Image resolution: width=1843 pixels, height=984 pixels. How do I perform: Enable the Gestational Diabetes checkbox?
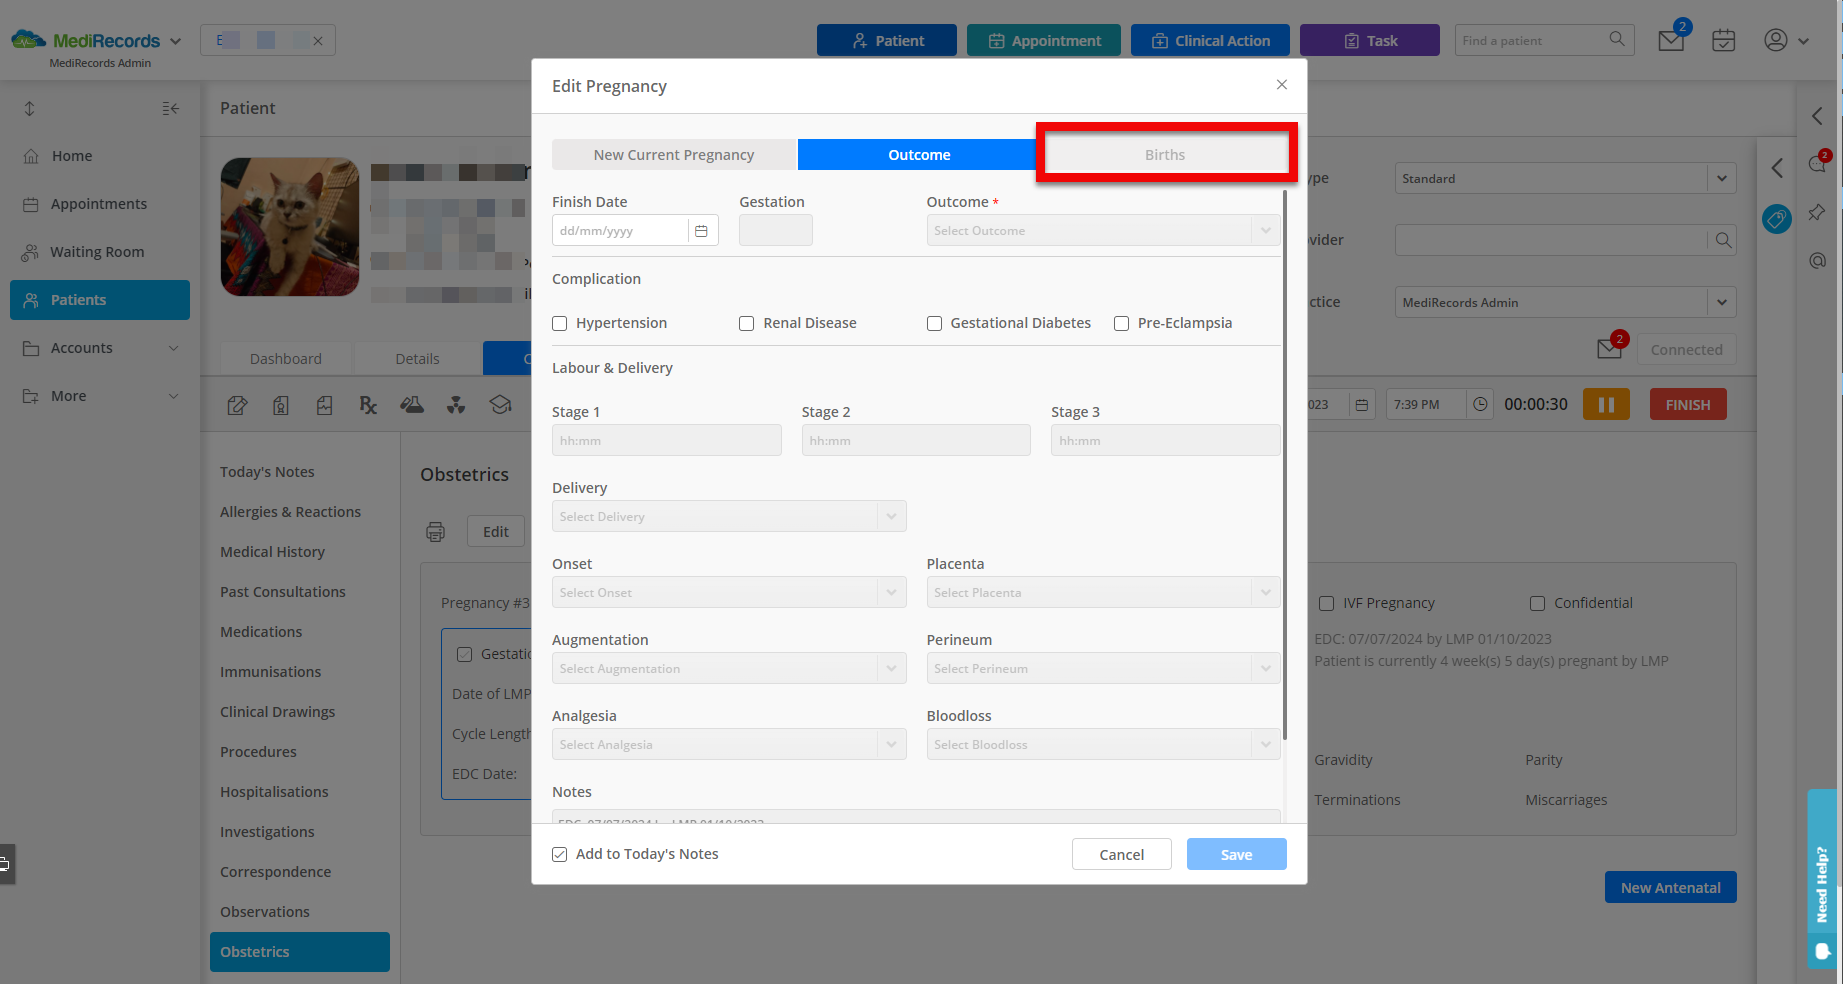pos(934,323)
